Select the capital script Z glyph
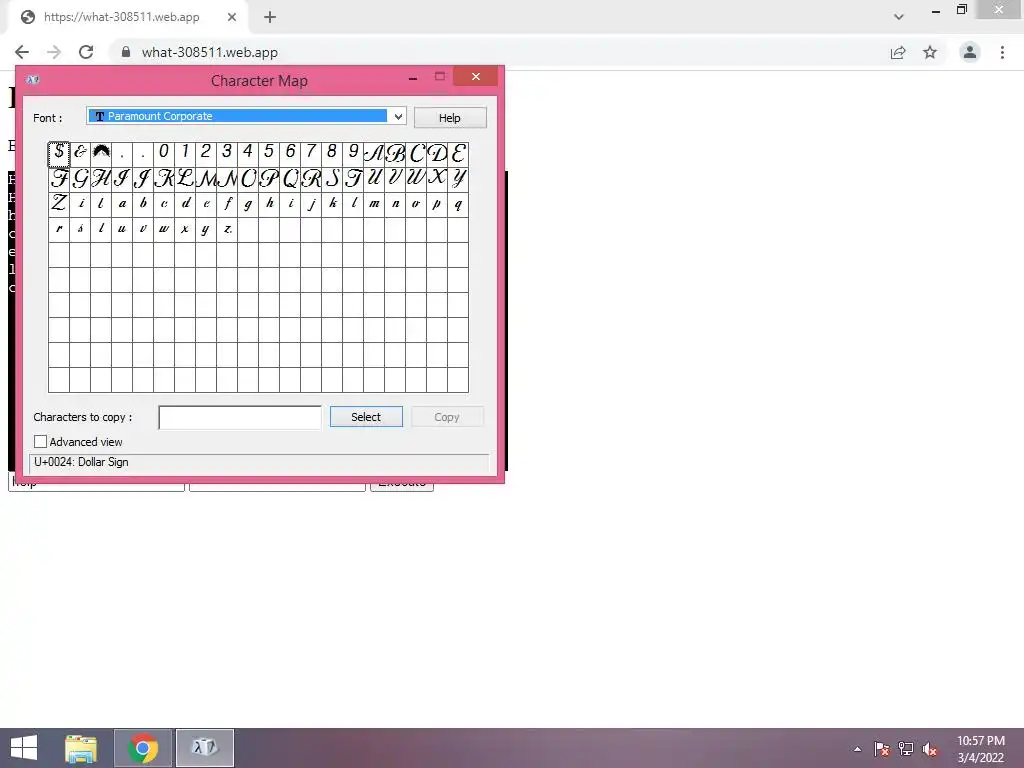The width and height of the screenshot is (1024, 768). click(x=59, y=204)
